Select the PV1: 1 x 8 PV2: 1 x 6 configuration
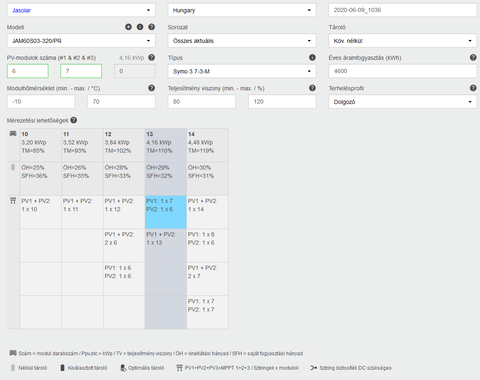This screenshot has height=380, width=480. click(x=207, y=245)
